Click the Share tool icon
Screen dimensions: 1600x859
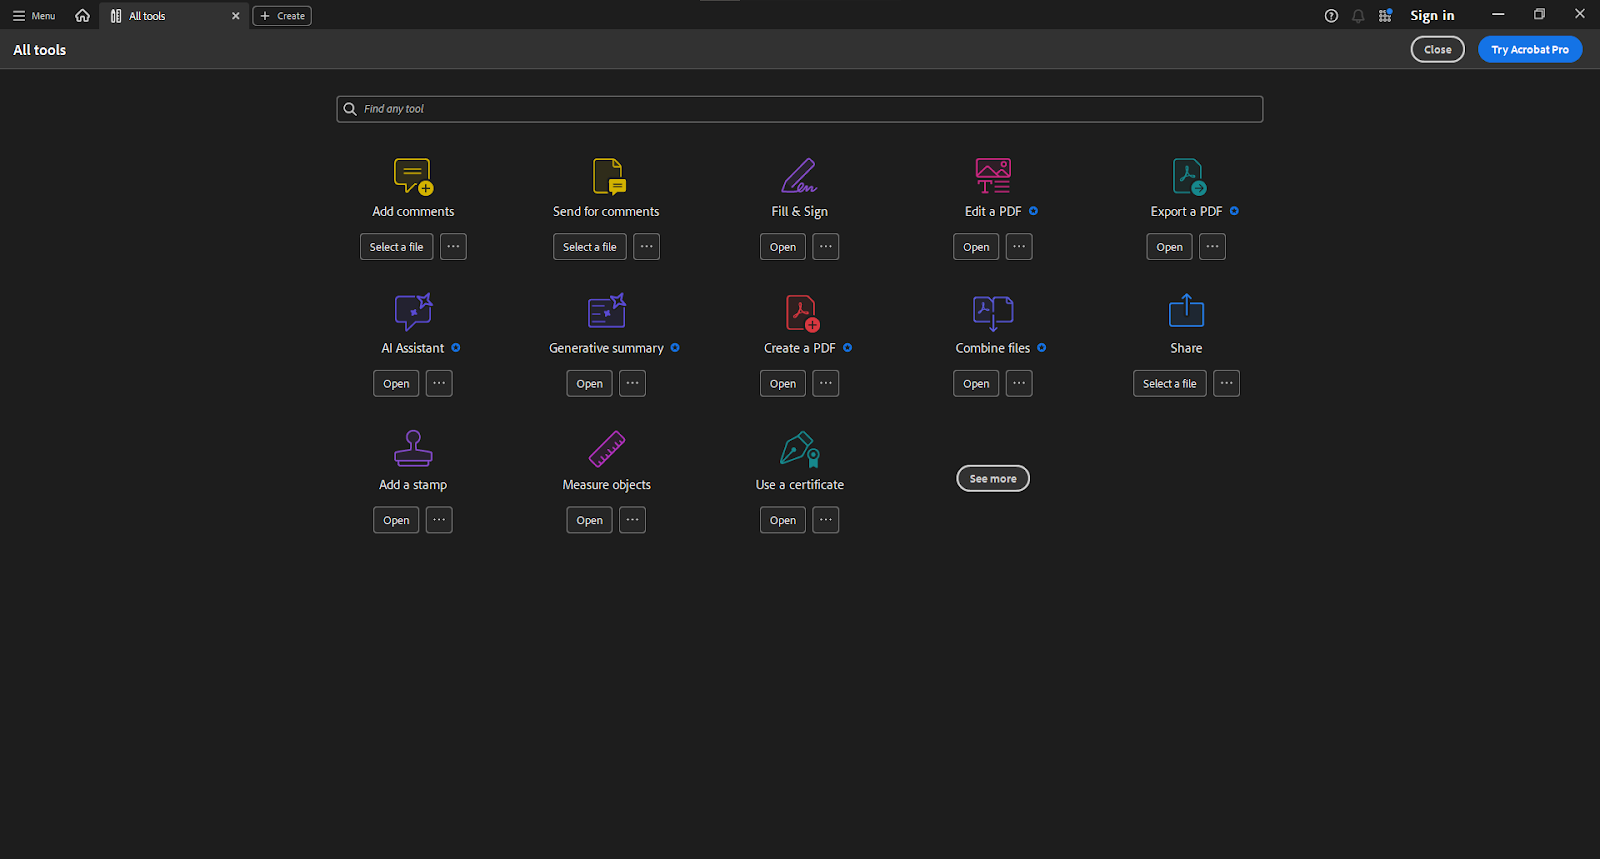click(1186, 311)
